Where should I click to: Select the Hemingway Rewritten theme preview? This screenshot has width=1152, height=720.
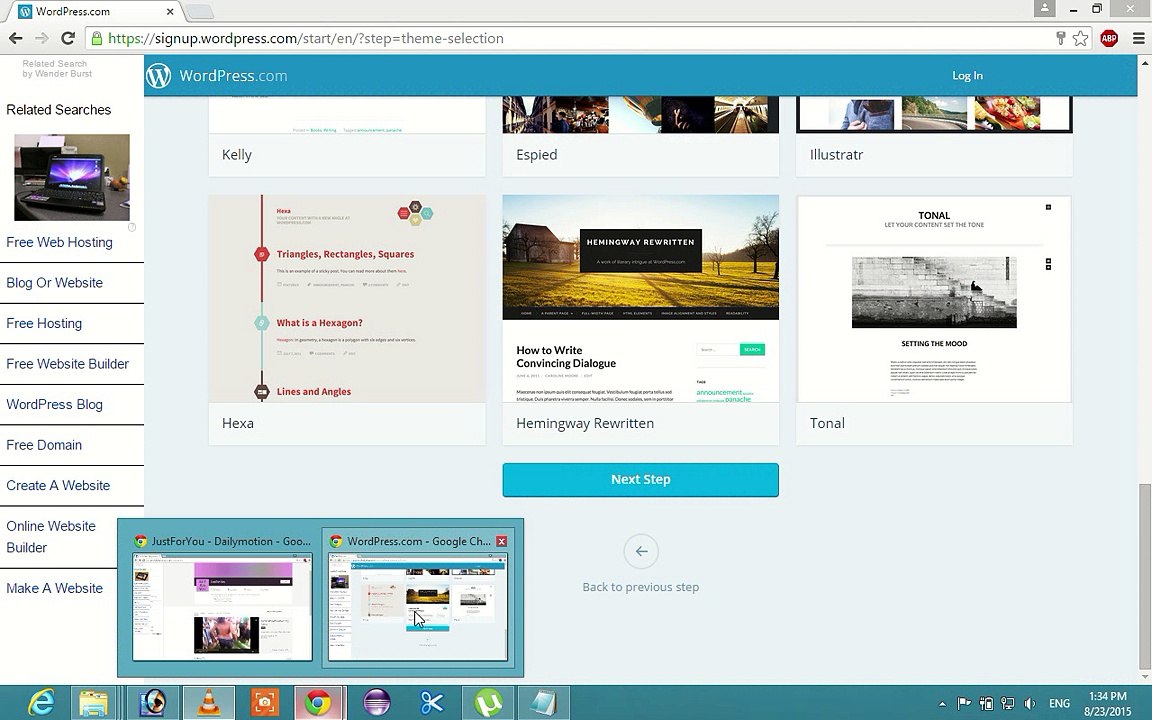click(641, 298)
